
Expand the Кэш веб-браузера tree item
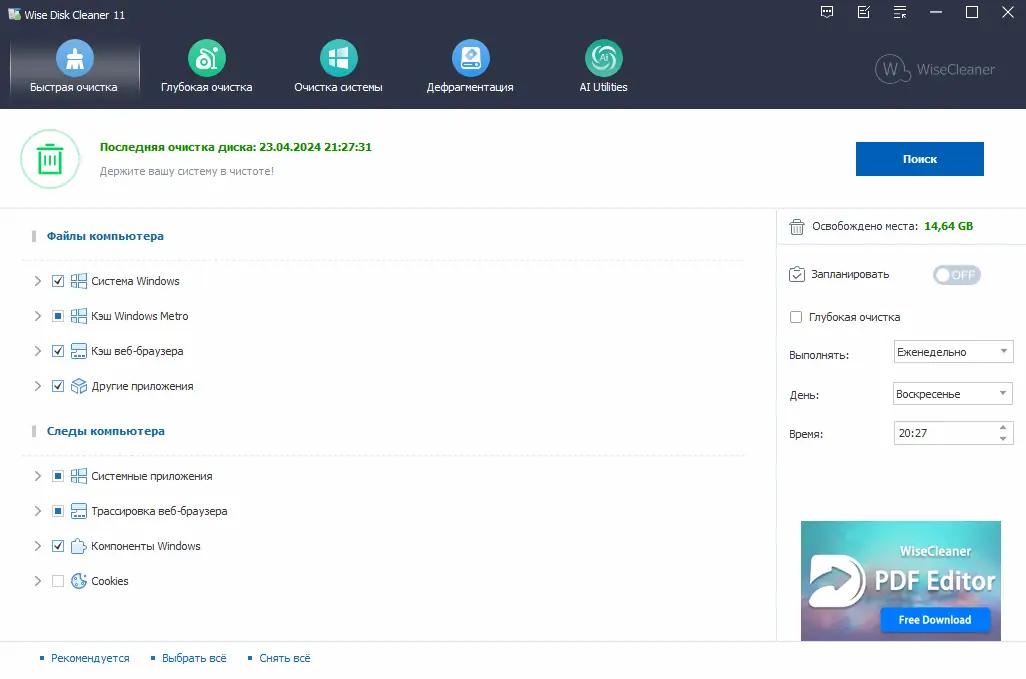(x=37, y=351)
